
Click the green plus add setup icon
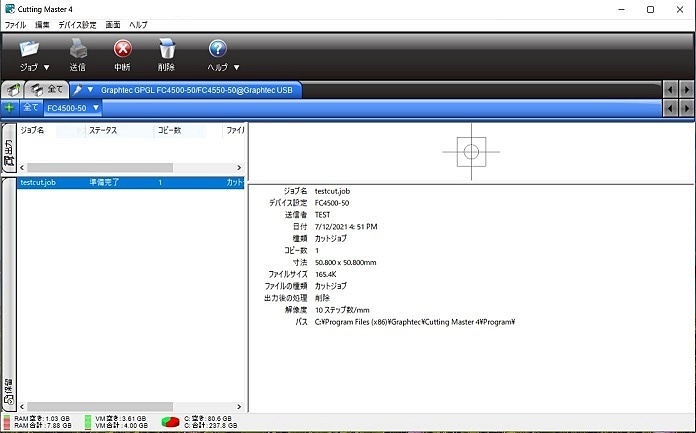click(x=9, y=107)
